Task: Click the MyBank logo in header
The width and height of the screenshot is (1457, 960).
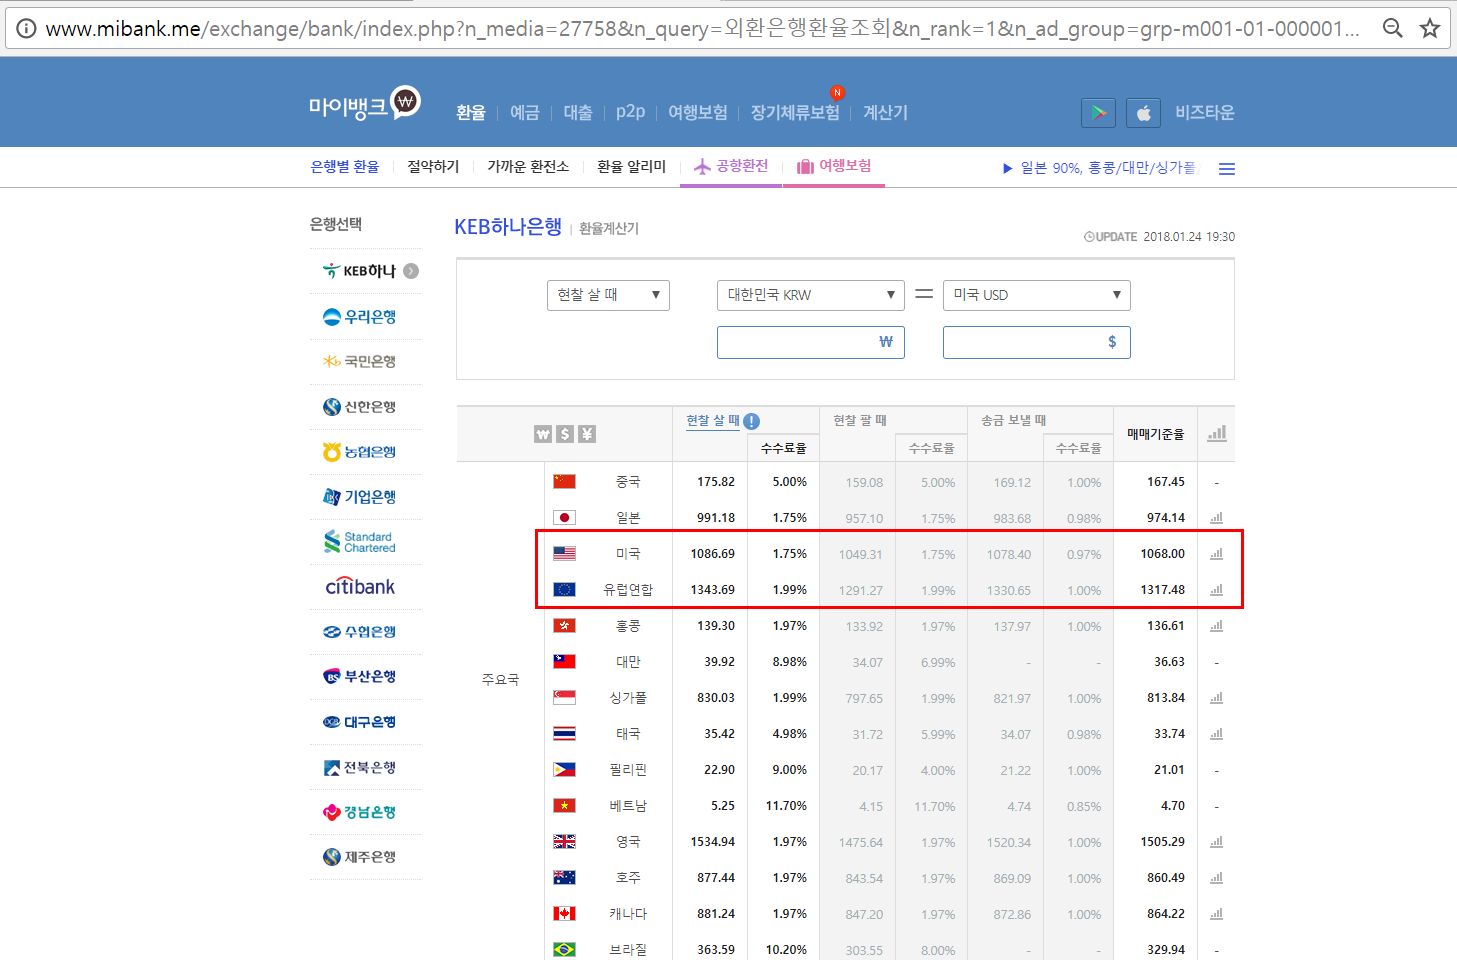Action: [x=364, y=104]
